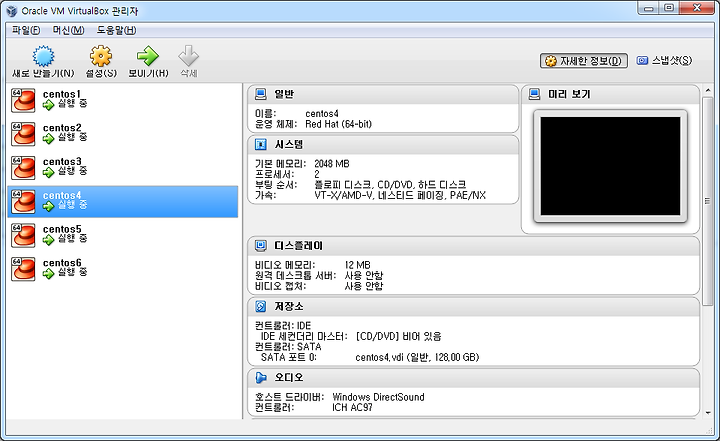720x441 pixels.
Task: Select the centos3 virtual machine
Action: 123,168
